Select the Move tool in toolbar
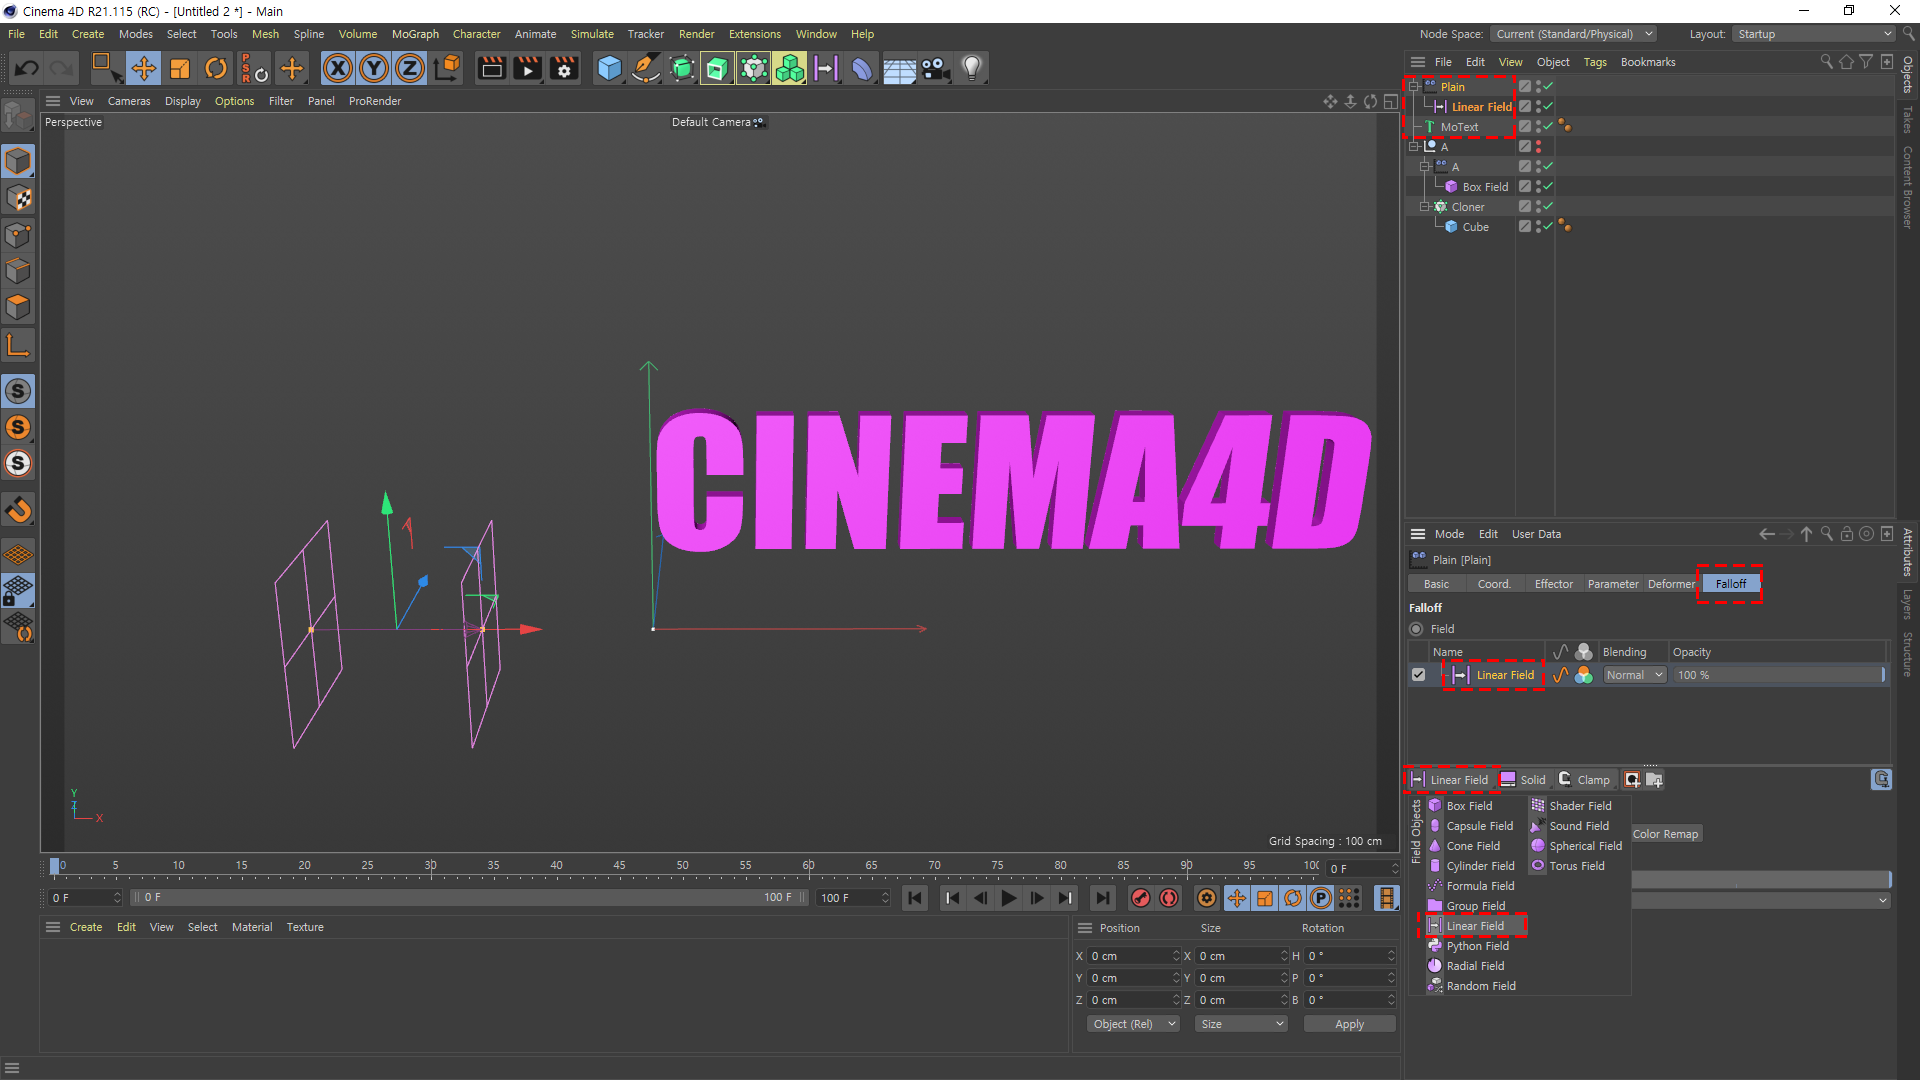 (143, 68)
